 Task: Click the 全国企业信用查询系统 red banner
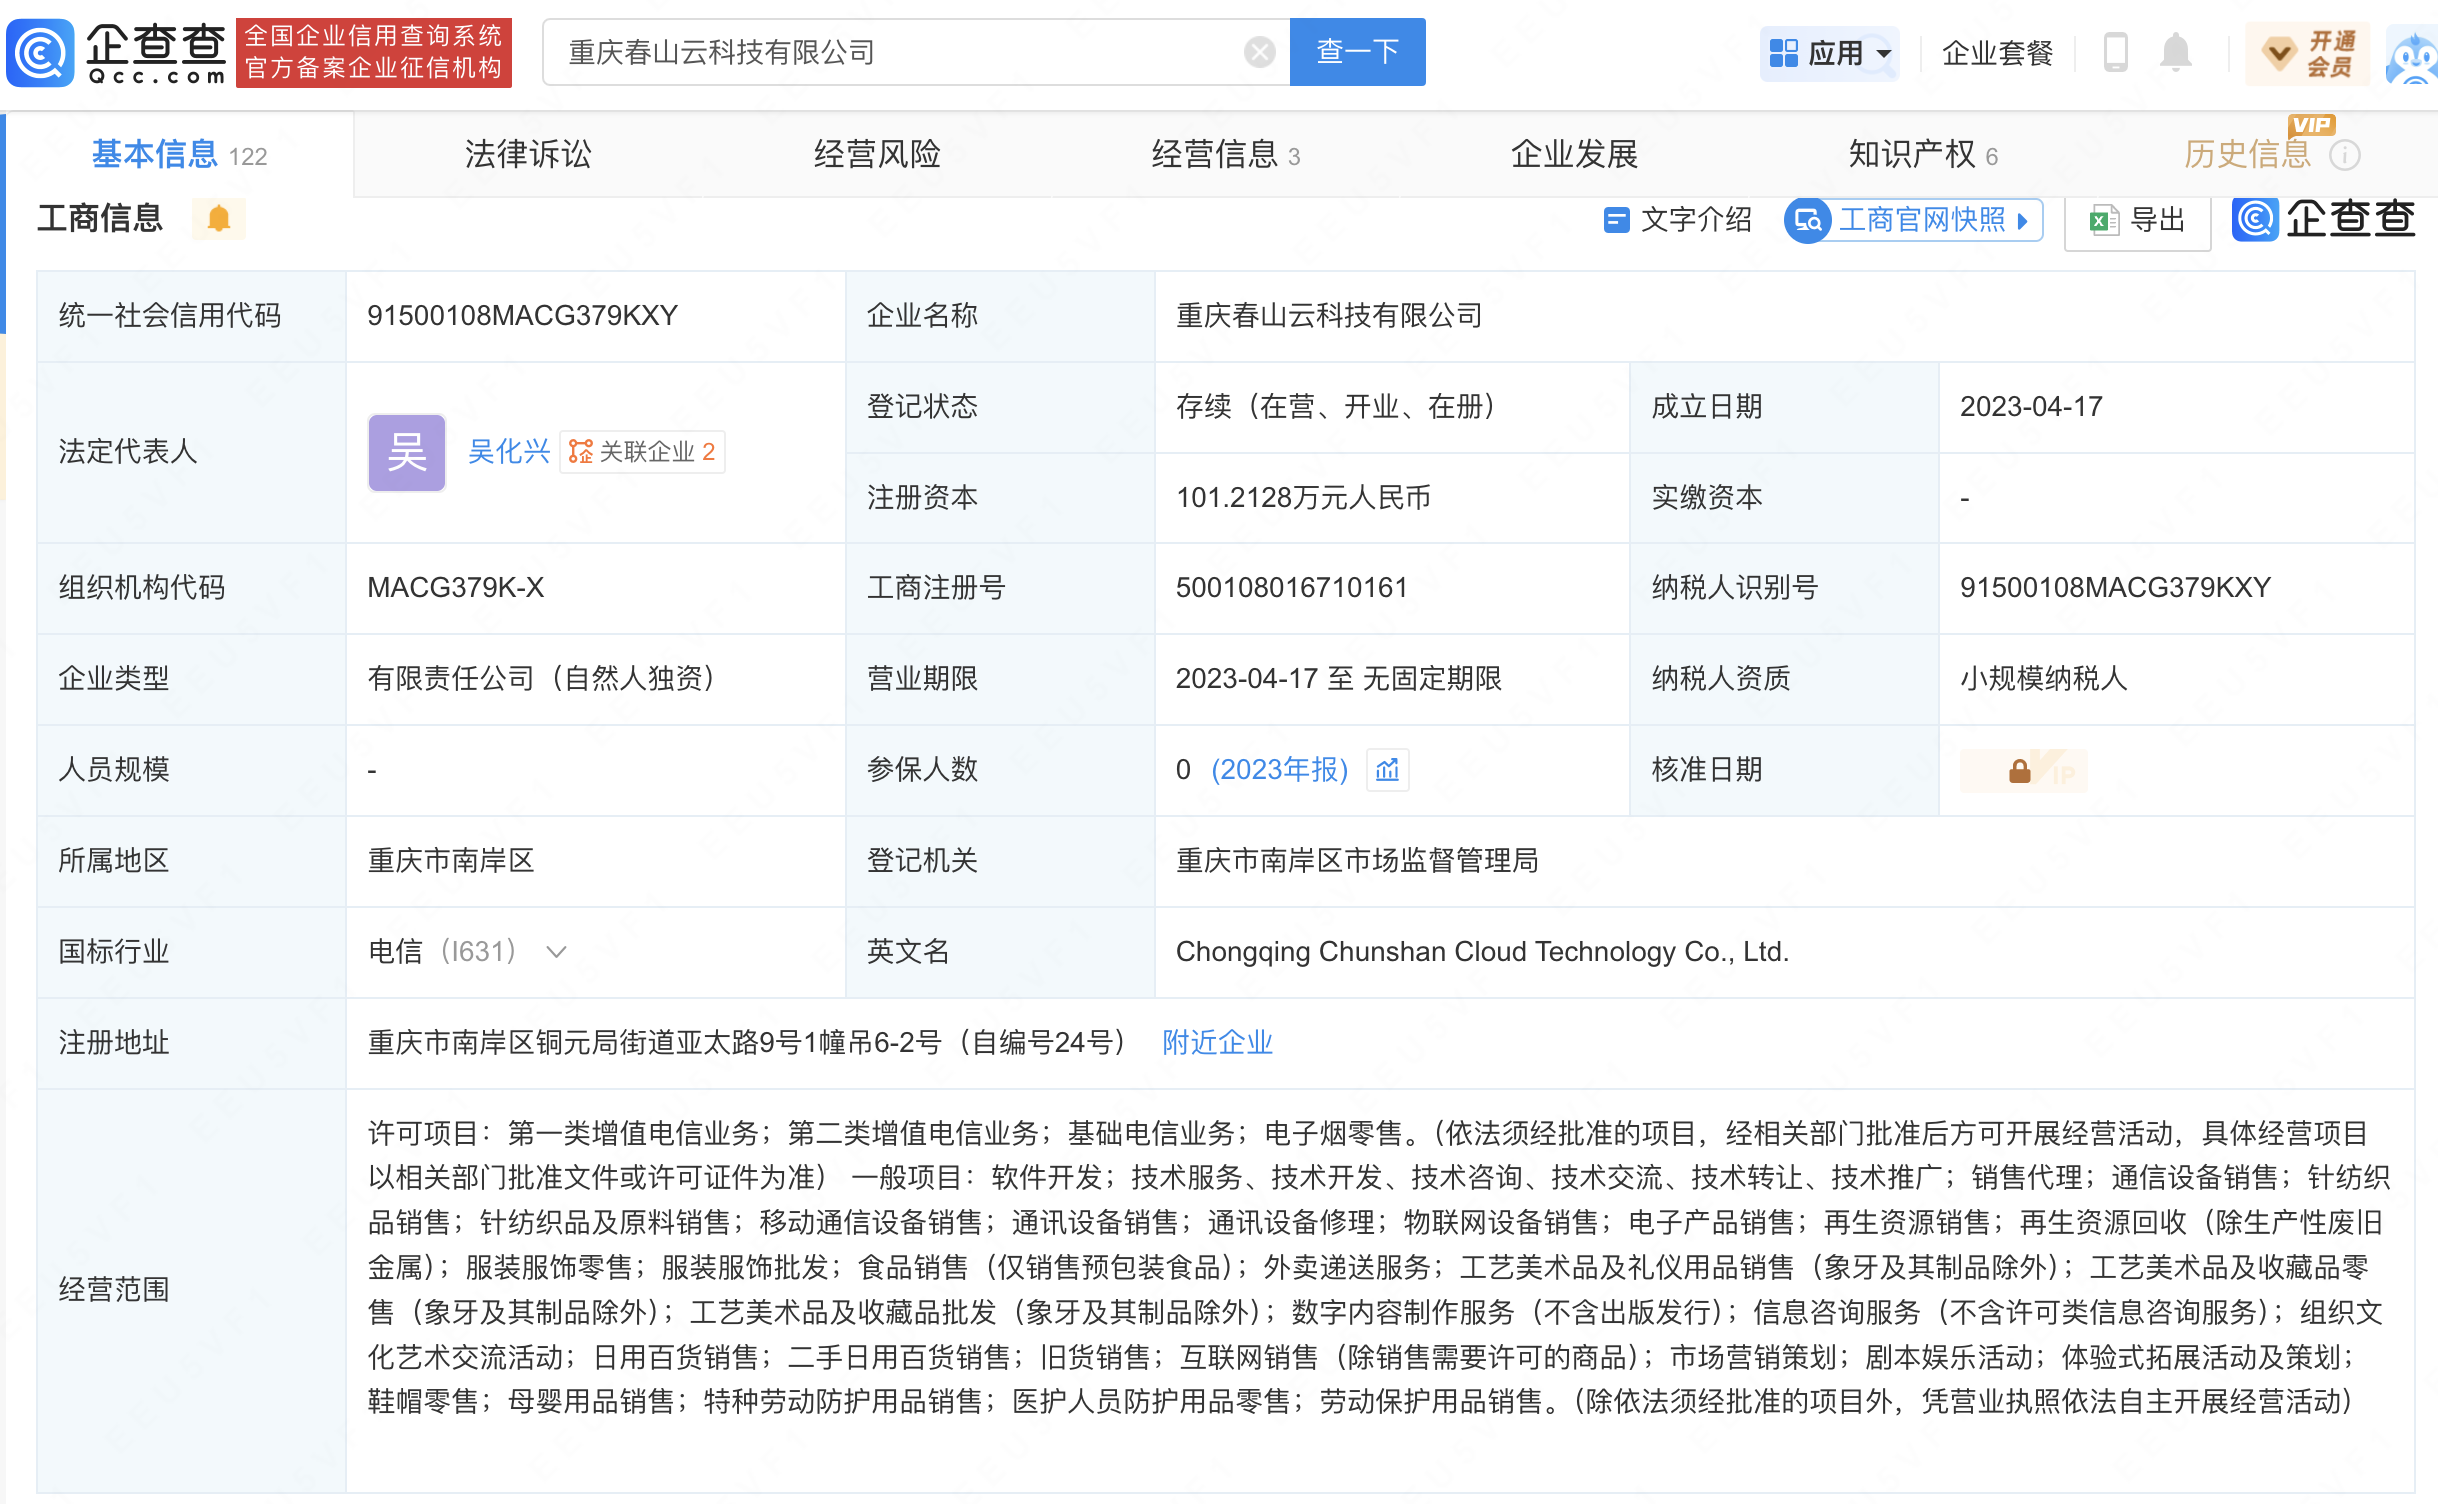(x=373, y=52)
